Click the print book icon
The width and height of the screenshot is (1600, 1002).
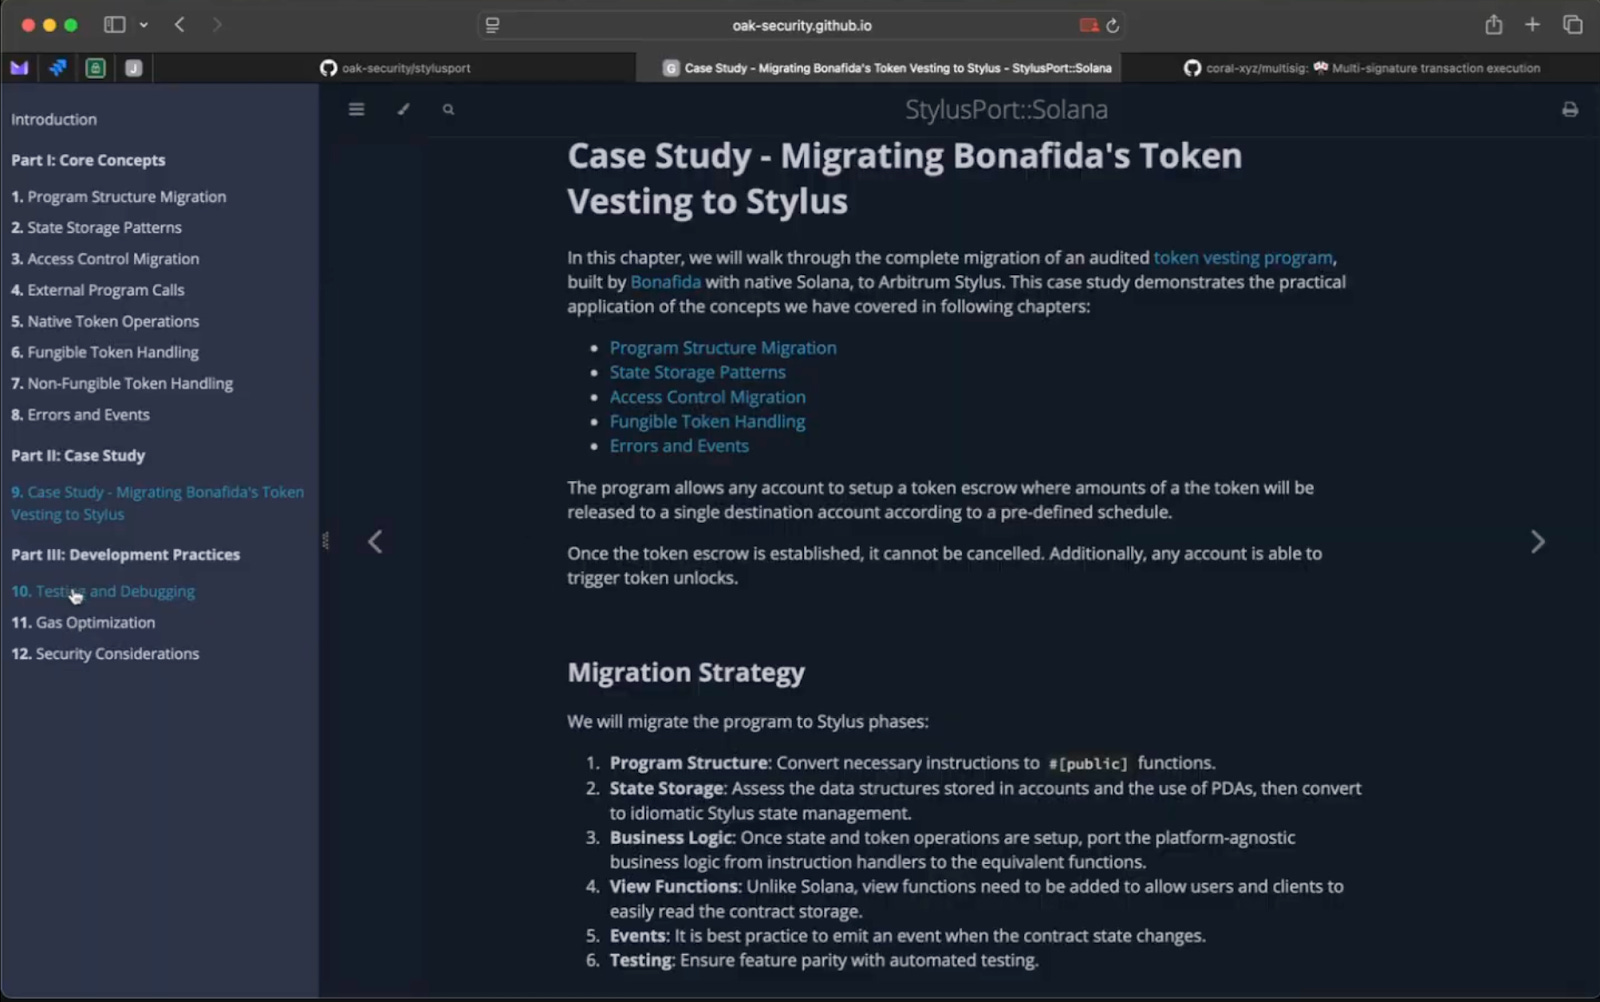point(1570,109)
